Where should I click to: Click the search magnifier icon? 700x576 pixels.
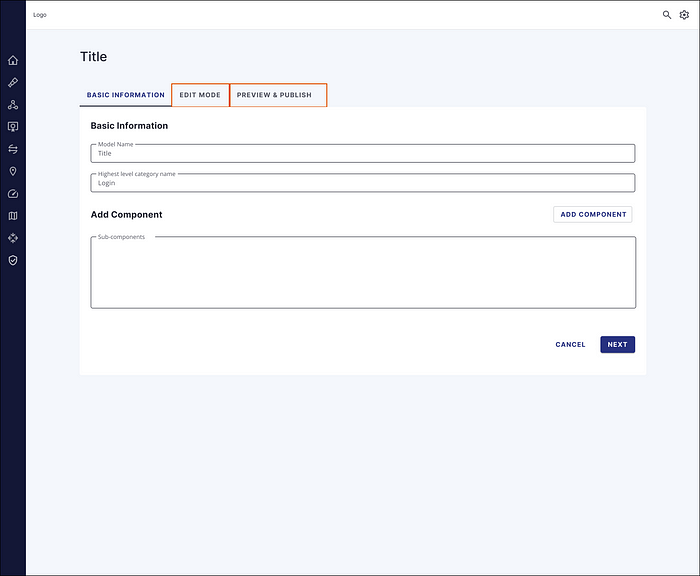pos(667,15)
